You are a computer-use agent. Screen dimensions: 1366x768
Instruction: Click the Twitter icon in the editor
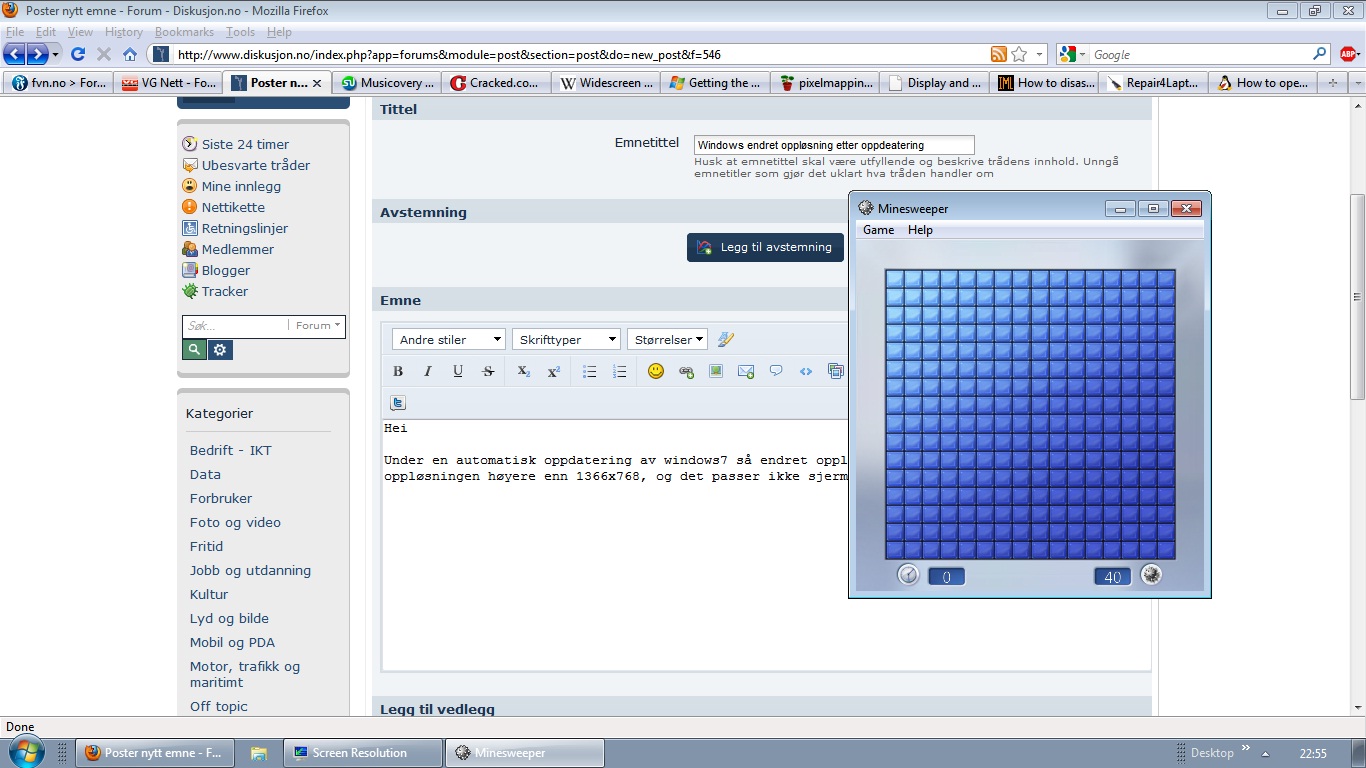pyautogui.click(x=398, y=403)
